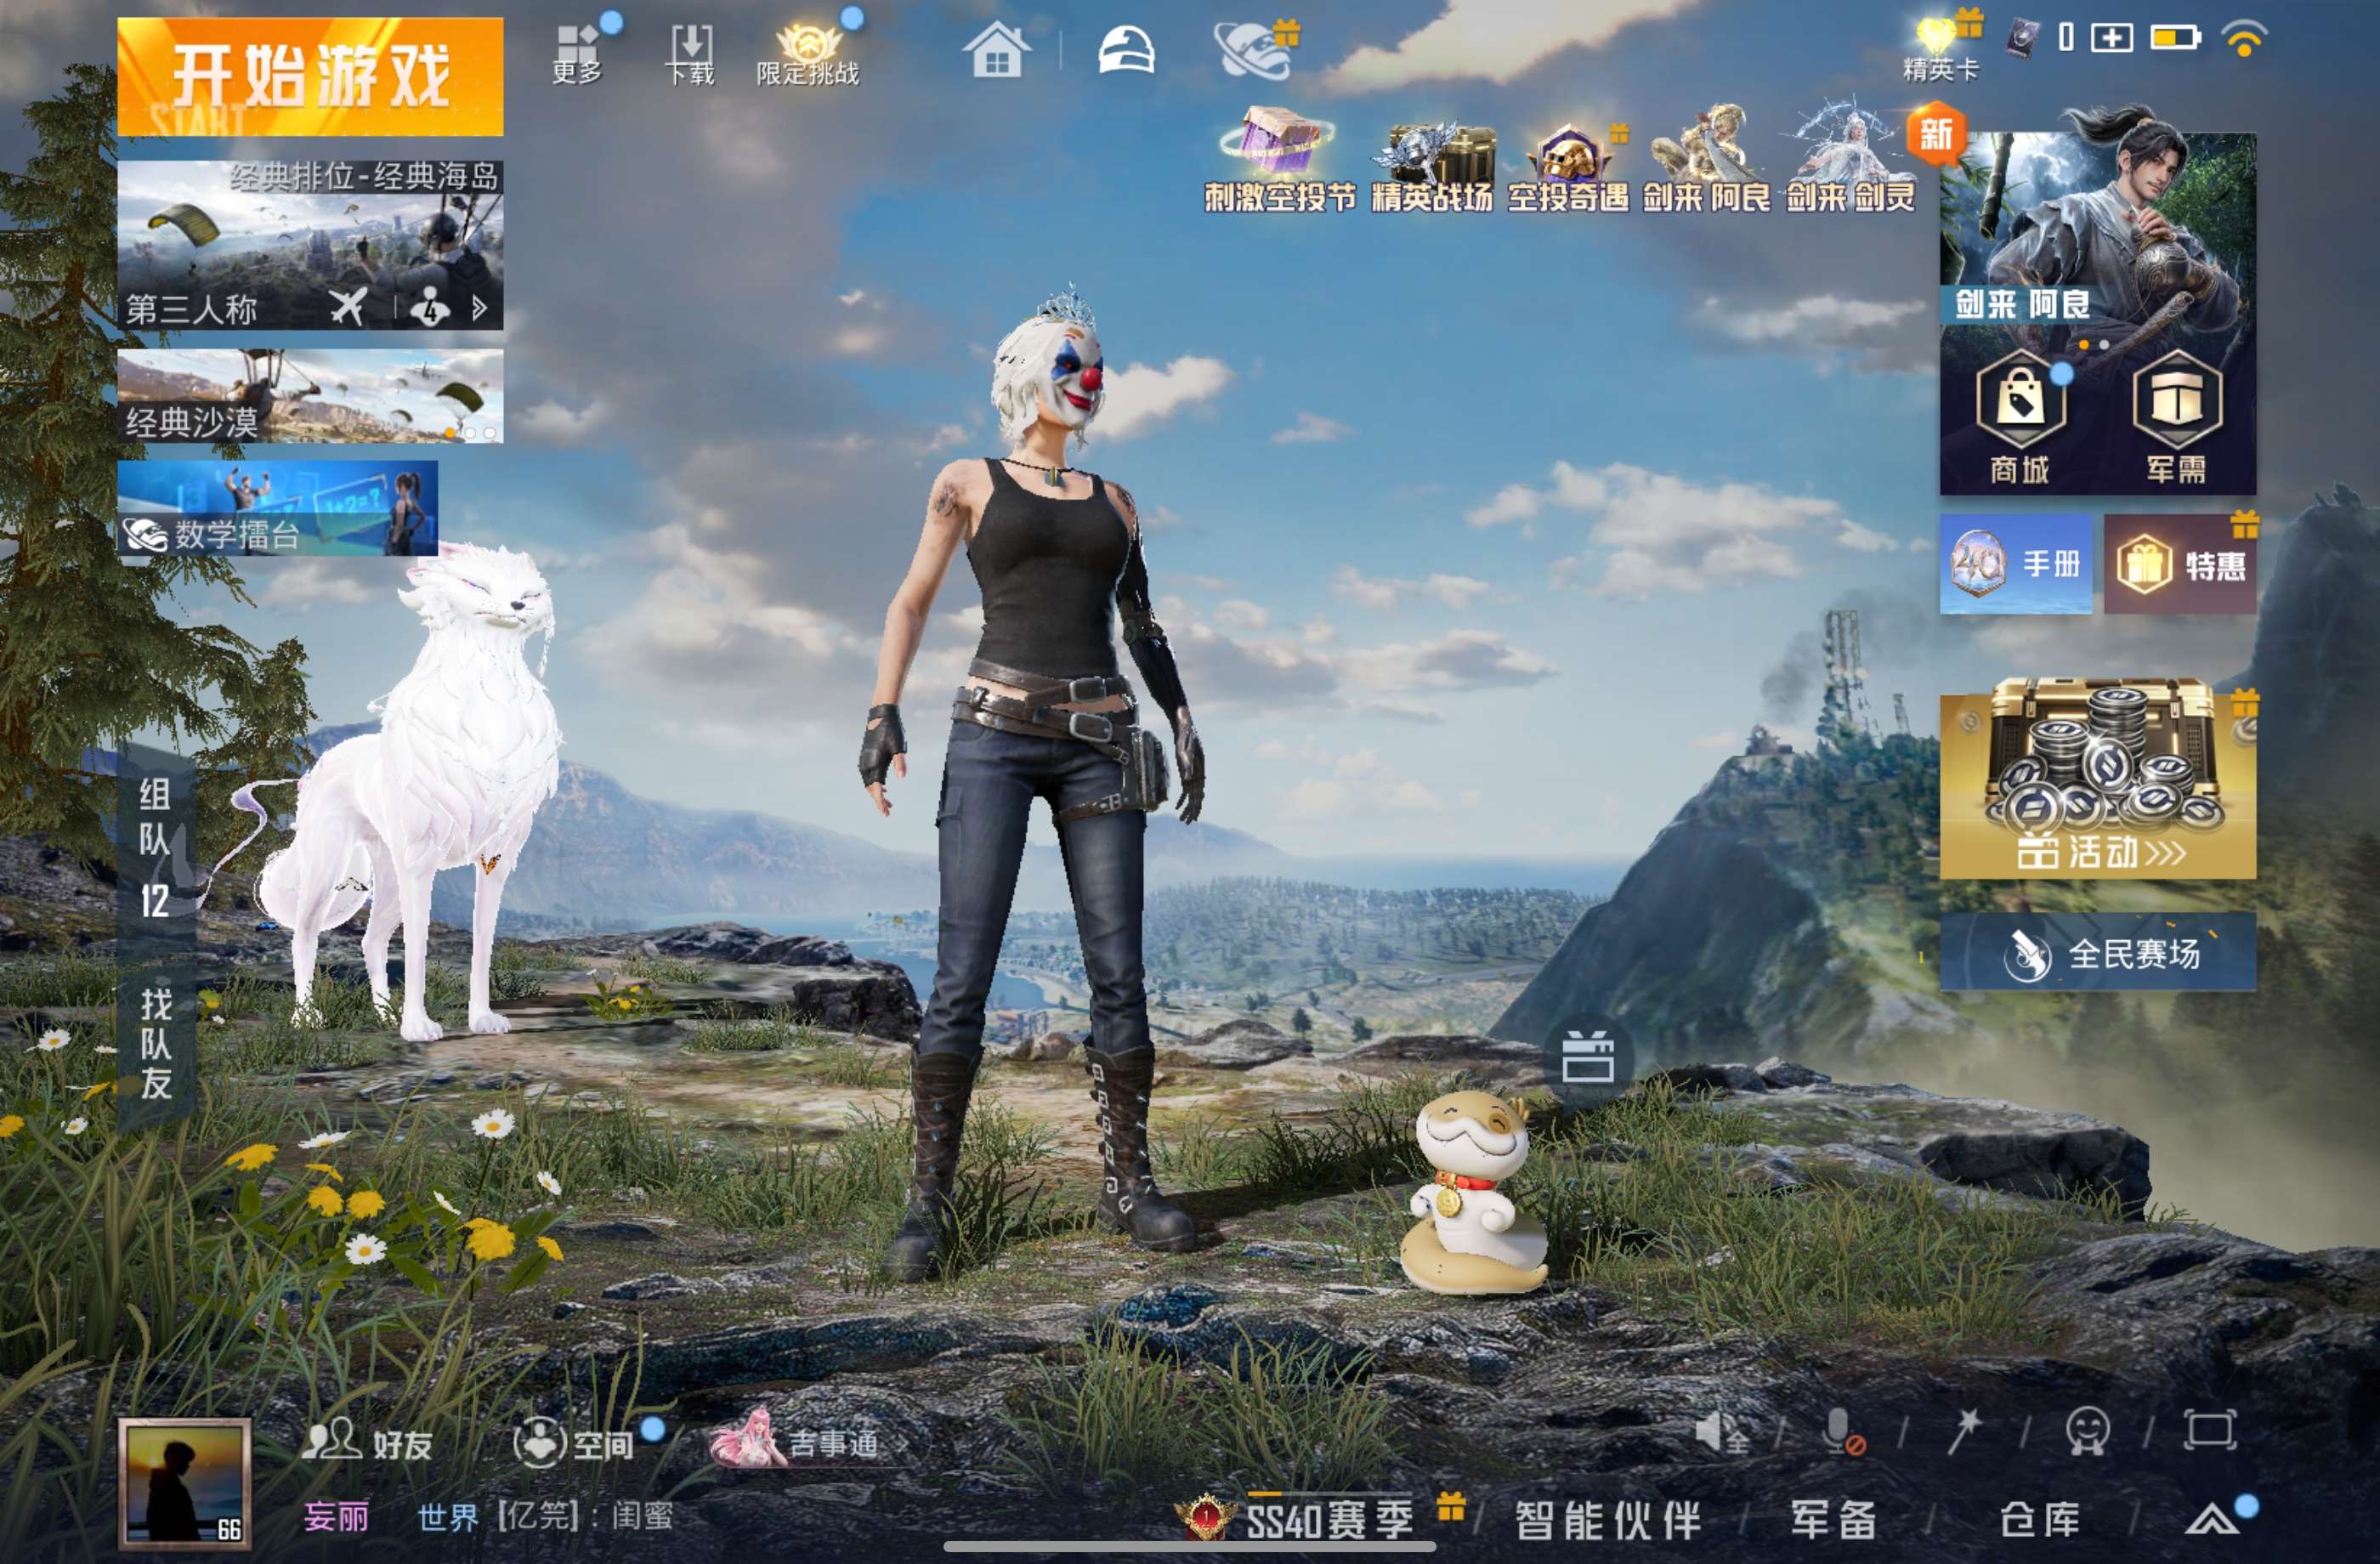Open the 全民赛场 arena button
Image resolution: width=2380 pixels, height=1564 pixels.
(2098, 952)
